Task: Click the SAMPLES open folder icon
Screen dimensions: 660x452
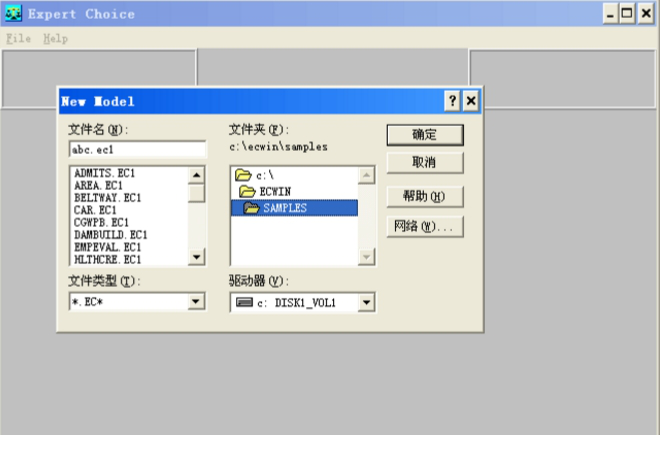Action: (251, 208)
